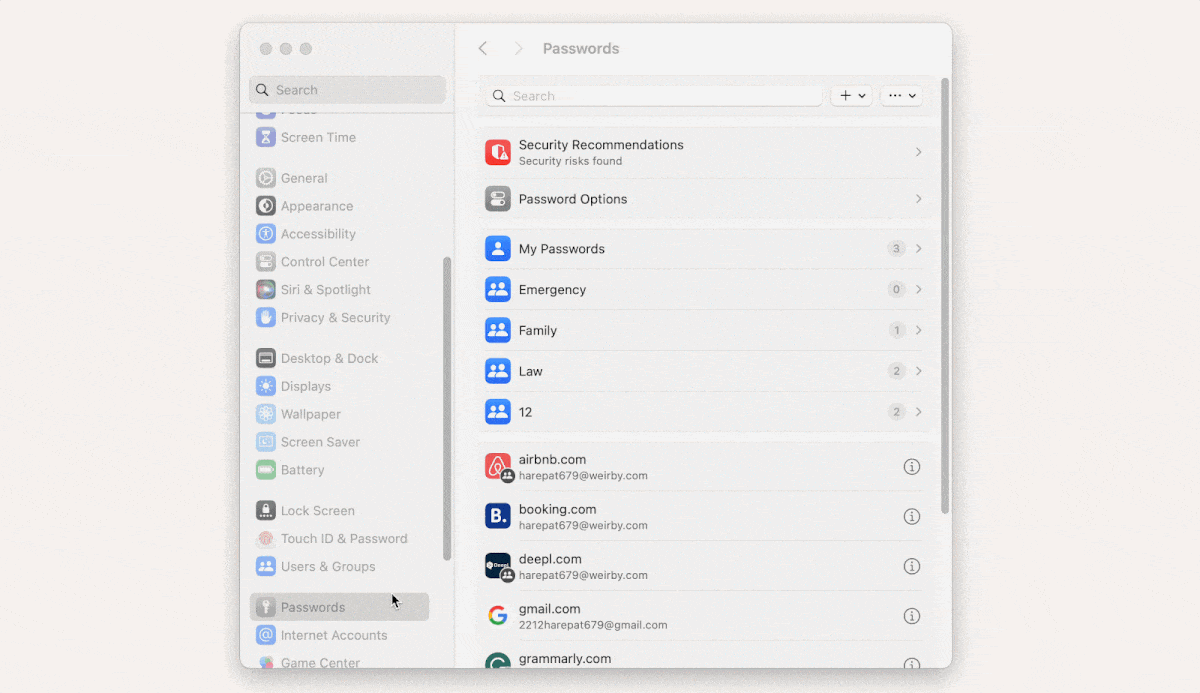This screenshot has height=693, width=1200.
Task: Click the Family group label
Action: (x=538, y=331)
